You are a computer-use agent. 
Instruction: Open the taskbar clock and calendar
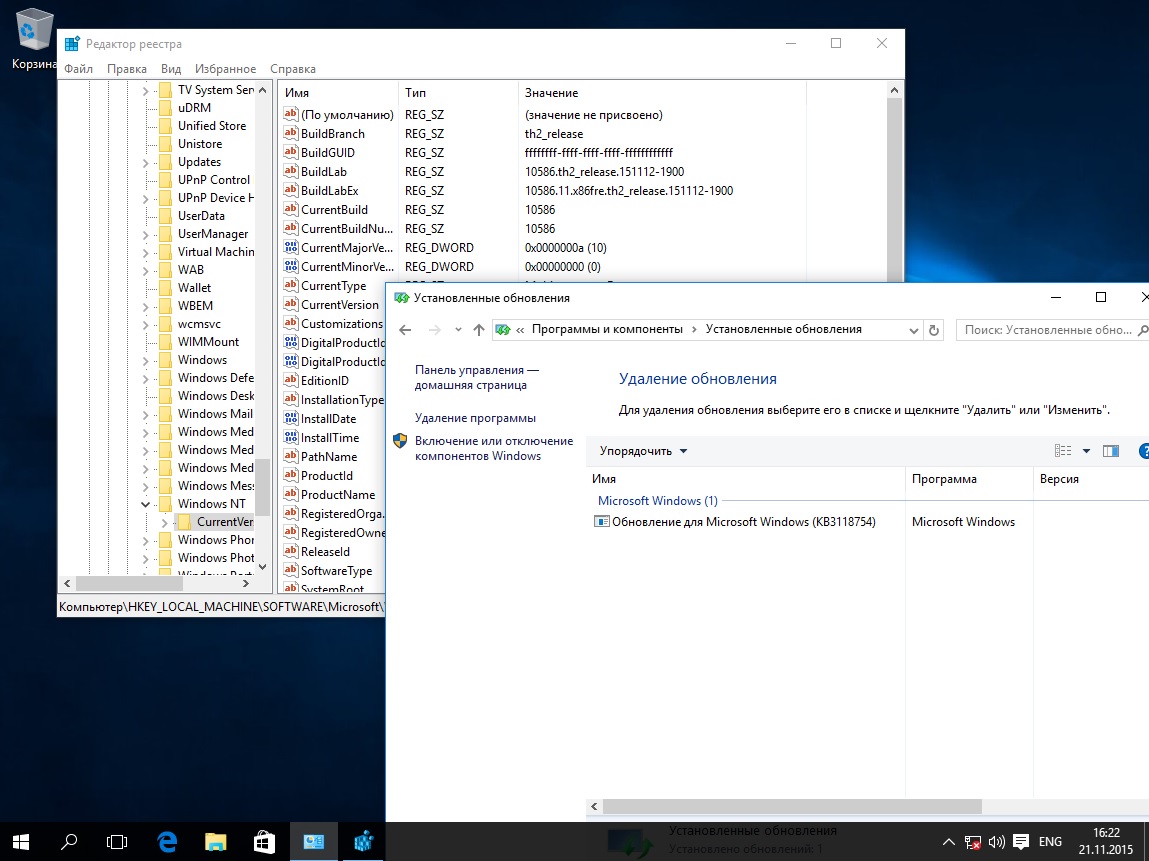pos(1106,841)
